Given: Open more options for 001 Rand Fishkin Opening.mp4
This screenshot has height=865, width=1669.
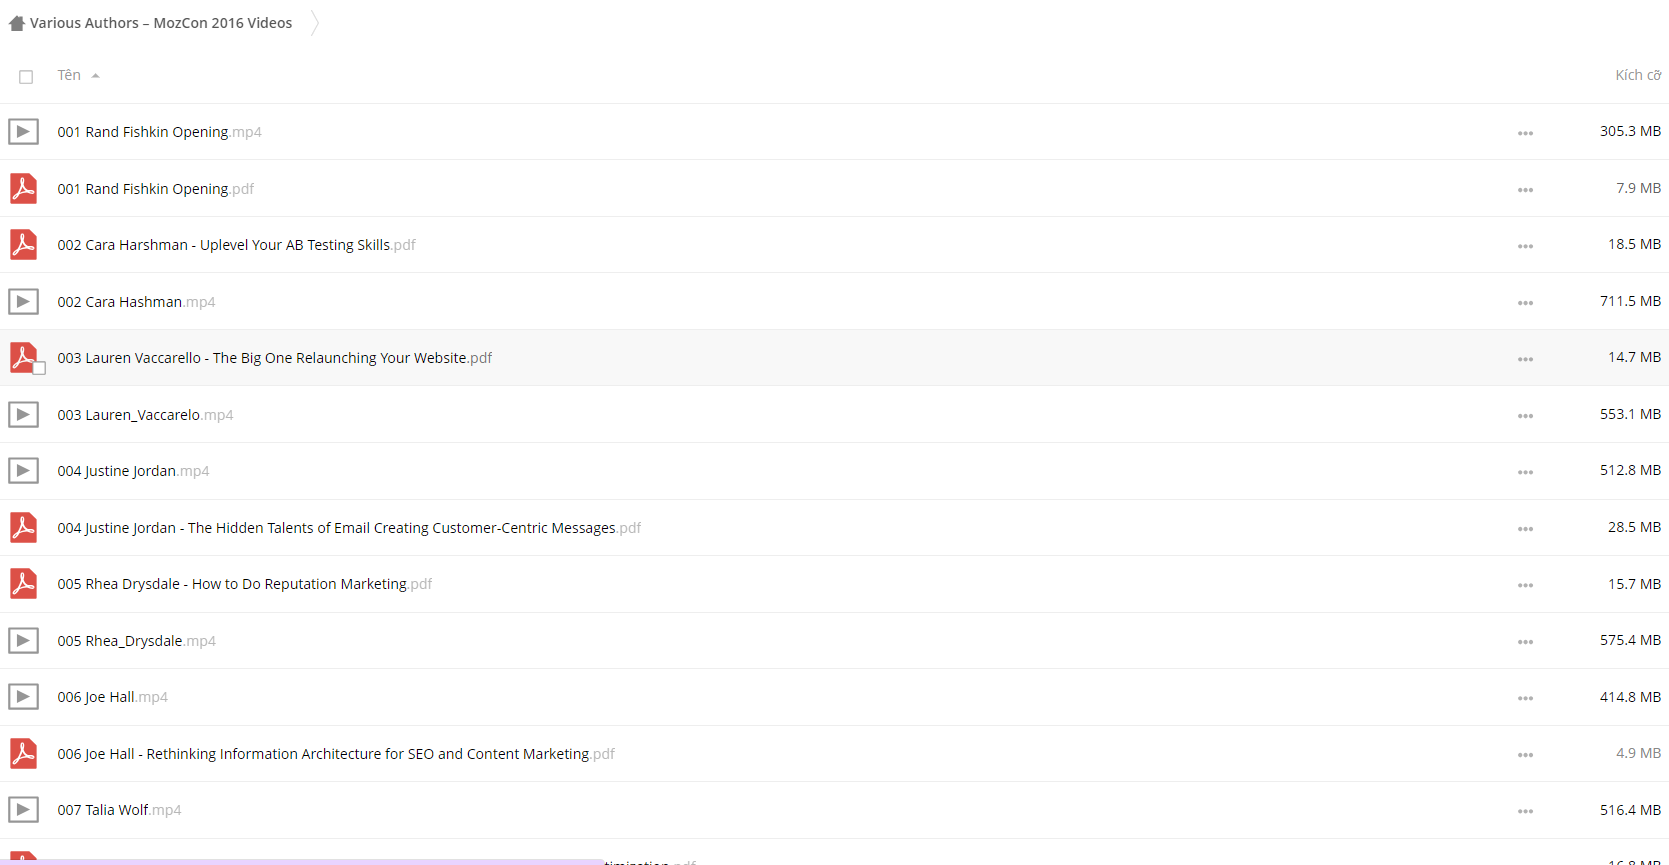Looking at the screenshot, I should tap(1525, 133).
